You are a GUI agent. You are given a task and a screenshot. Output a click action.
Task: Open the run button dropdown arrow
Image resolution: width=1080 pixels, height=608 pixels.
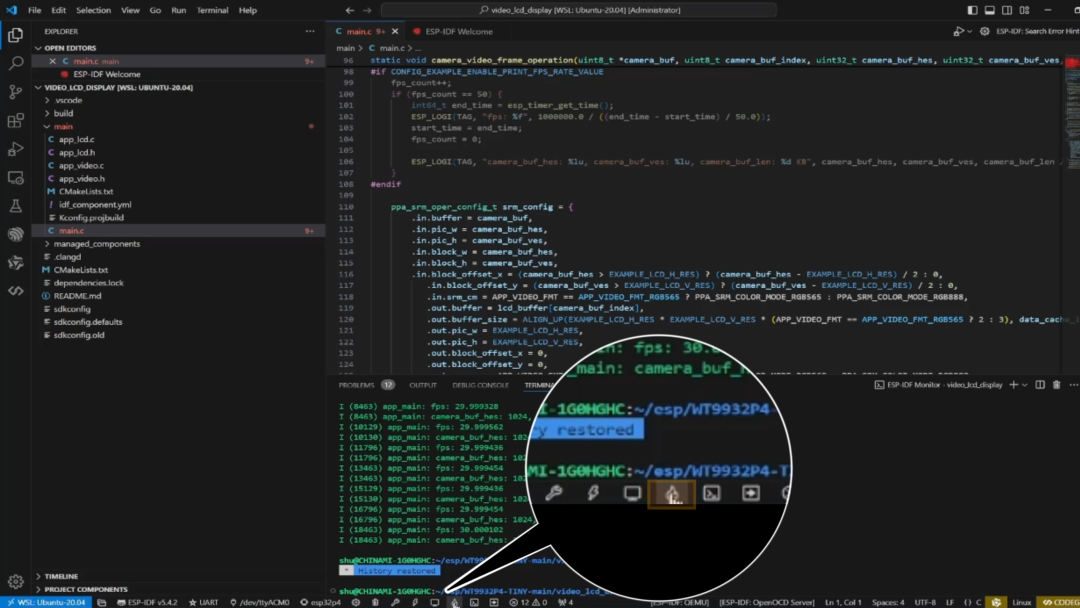click(x=970, y=32)
